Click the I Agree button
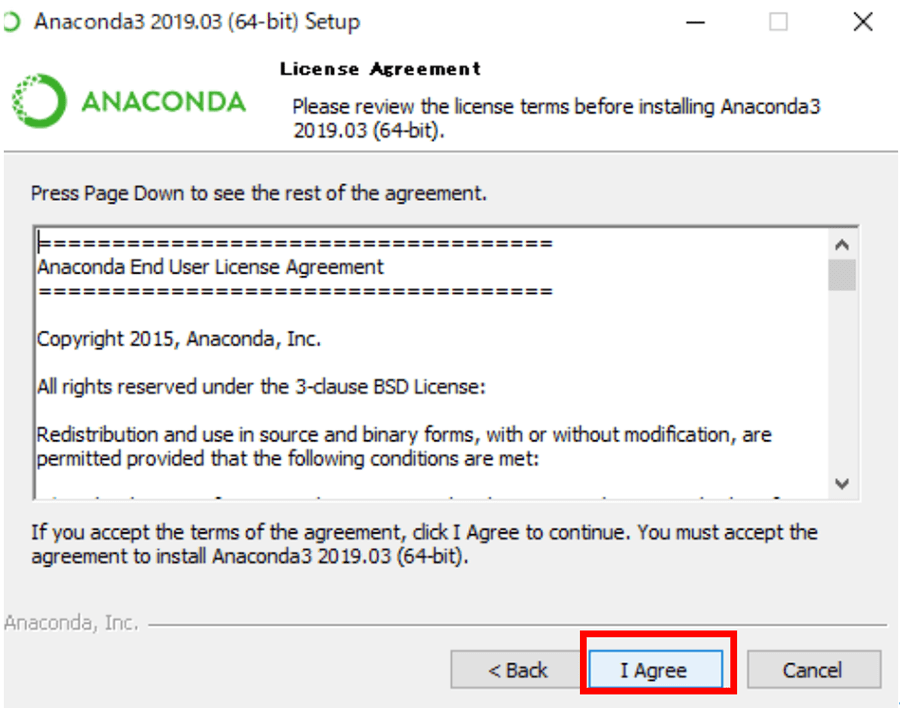Viewport: 900px width, 709px height. coord(655,669)
